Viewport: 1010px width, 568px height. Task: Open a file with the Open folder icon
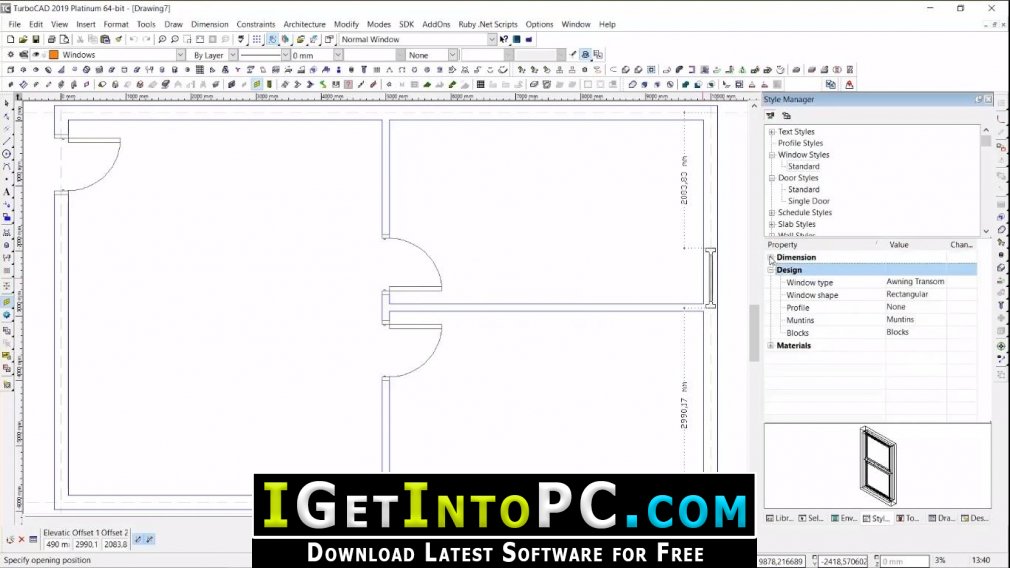pos(23,39)
